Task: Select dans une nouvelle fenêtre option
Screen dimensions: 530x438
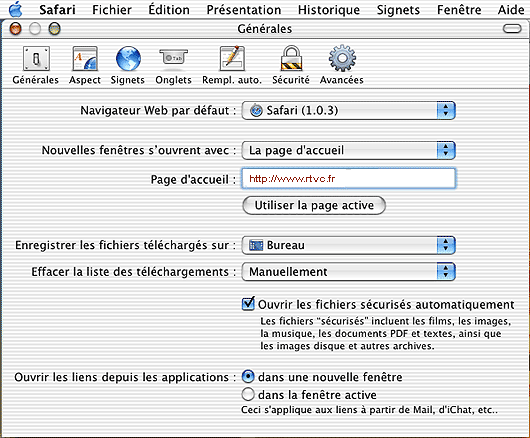Action: 248,376
